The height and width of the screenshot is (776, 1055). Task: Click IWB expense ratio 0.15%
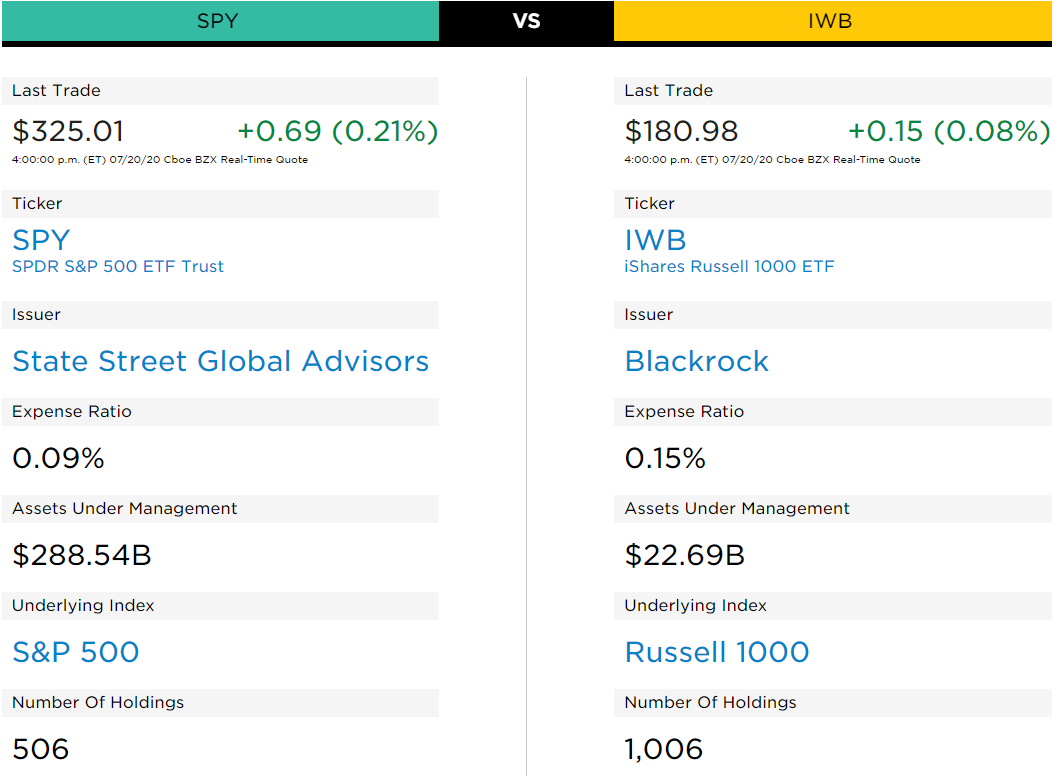(665, 458)
